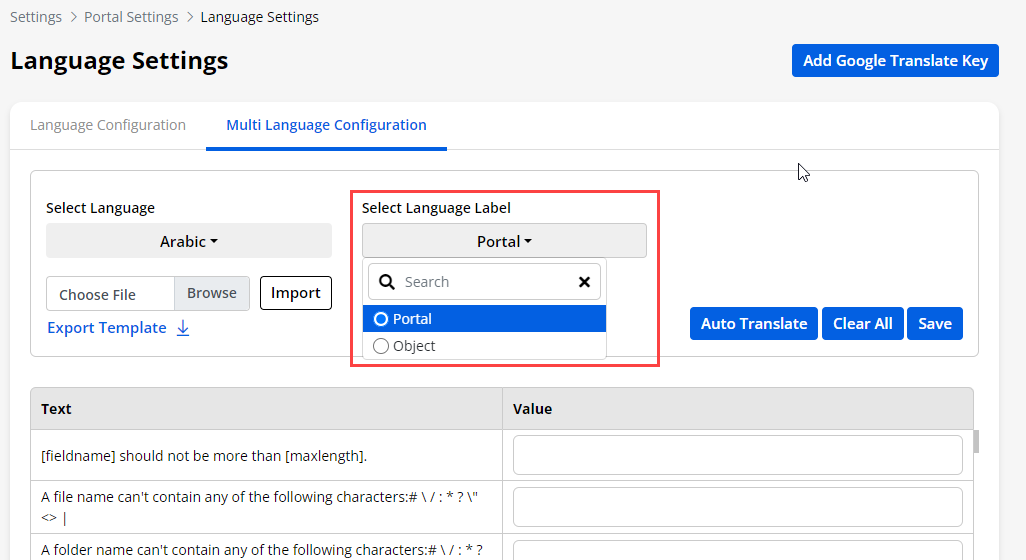
Task: Click the download arrow beside Export Template
Action: (183, 328)
